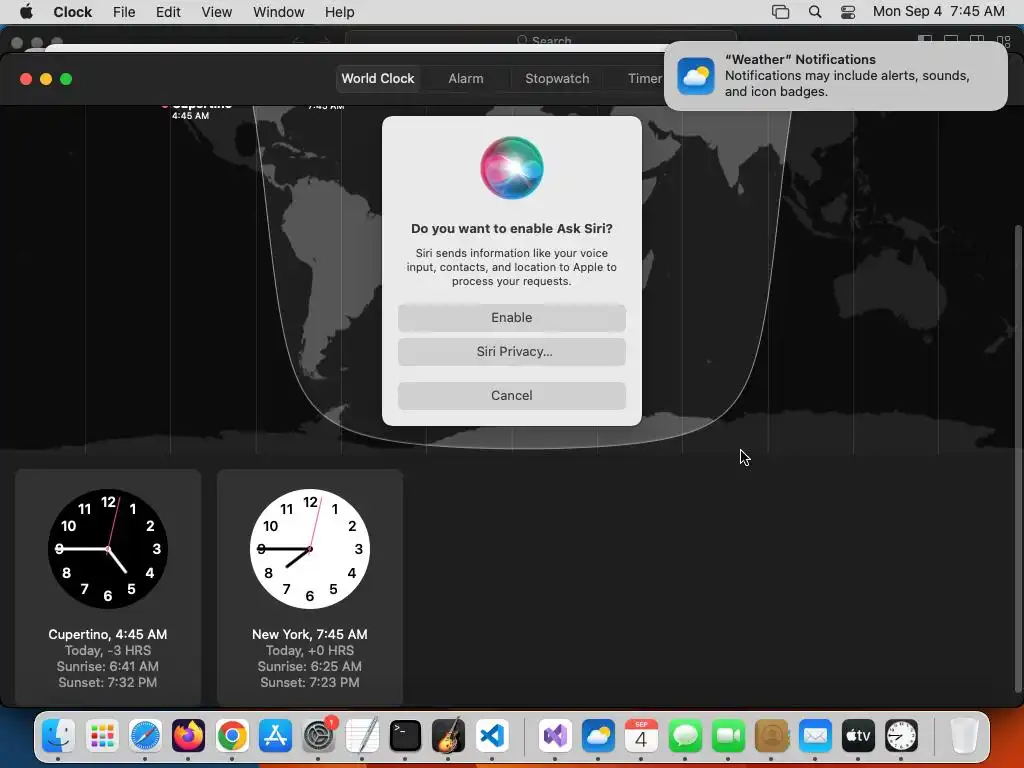Select the Cupertino clock card
This screenshot has width=1024, height=768.
tap(108, 586)
